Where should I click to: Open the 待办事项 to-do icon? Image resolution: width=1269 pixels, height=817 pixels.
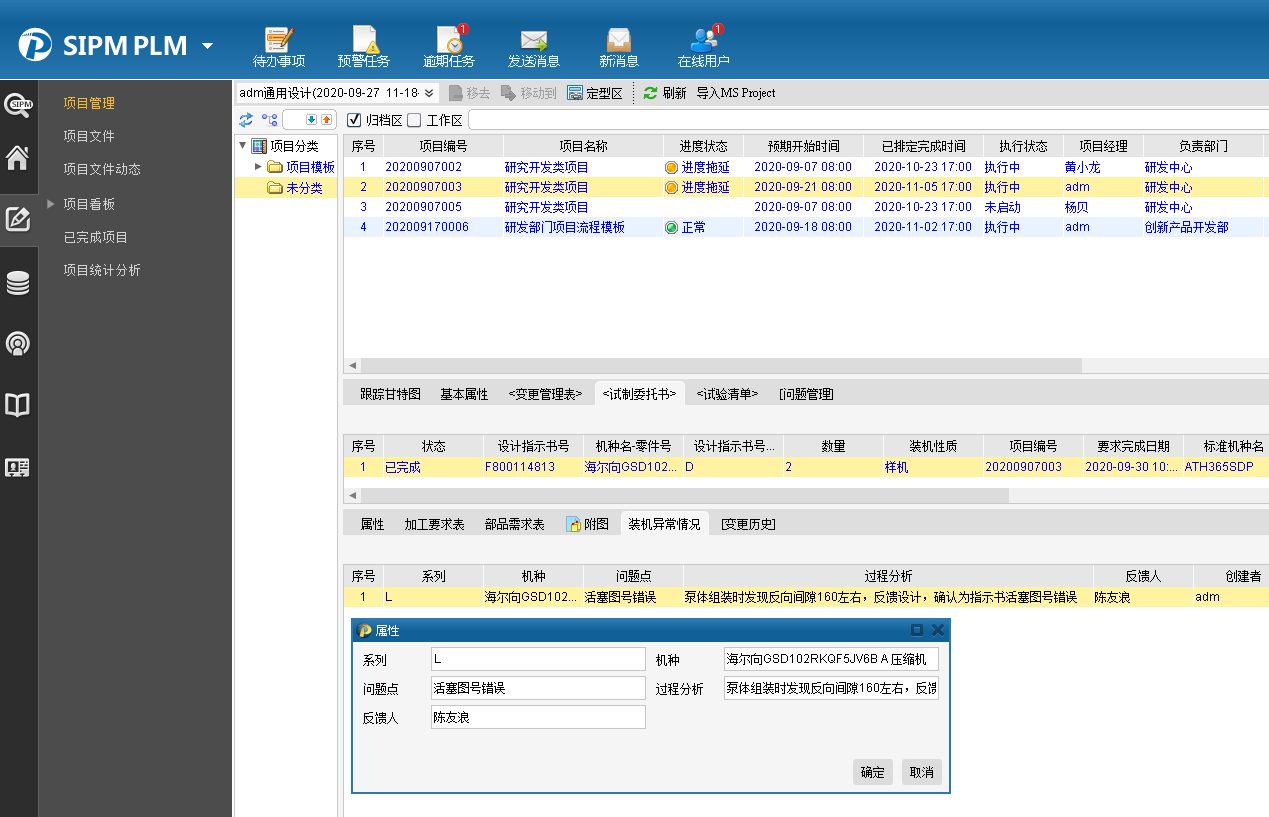click(278, 42)
